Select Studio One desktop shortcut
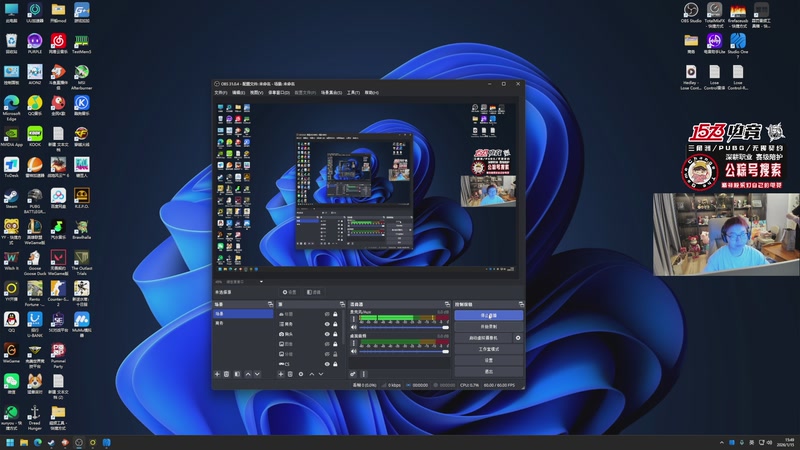 (738, 45)
